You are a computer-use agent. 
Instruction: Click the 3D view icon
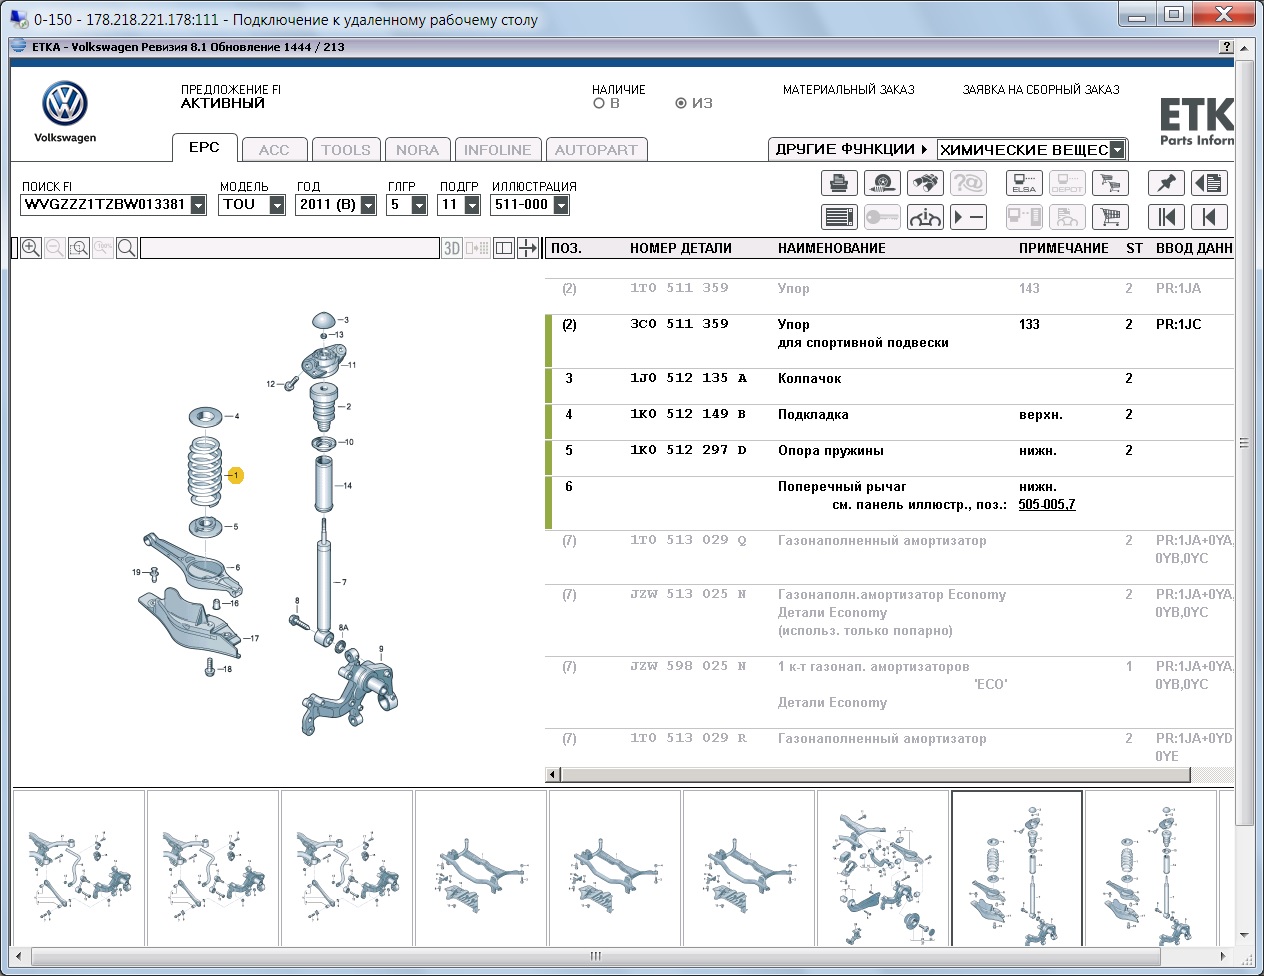point(452,248)
